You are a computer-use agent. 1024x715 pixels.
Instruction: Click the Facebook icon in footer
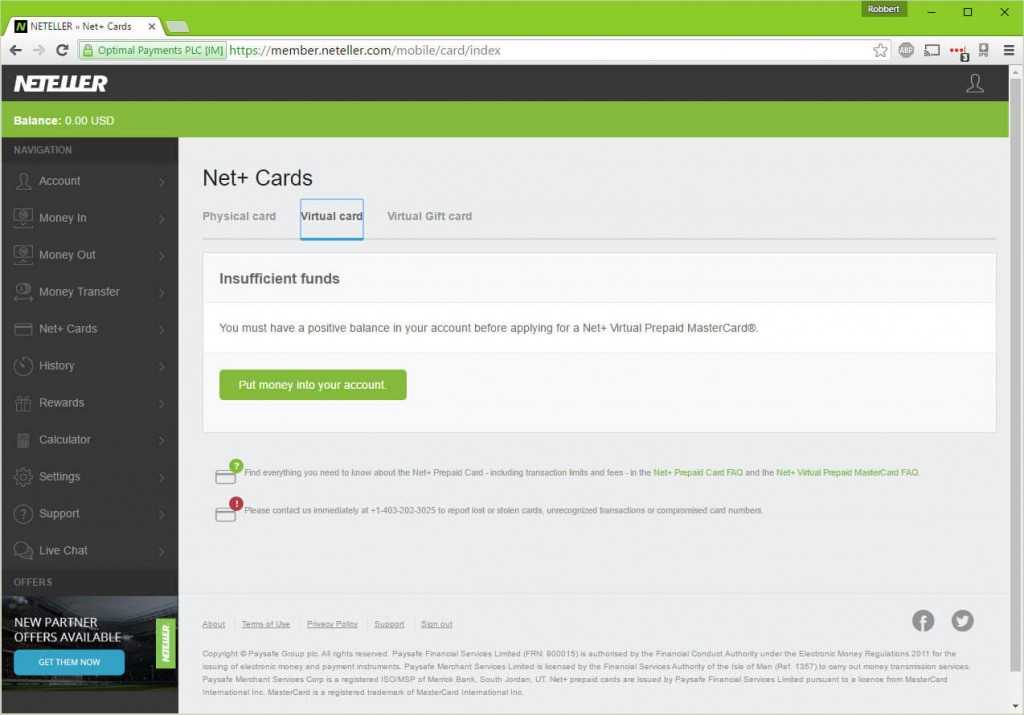pyautogui.click(x=923, y=621)
